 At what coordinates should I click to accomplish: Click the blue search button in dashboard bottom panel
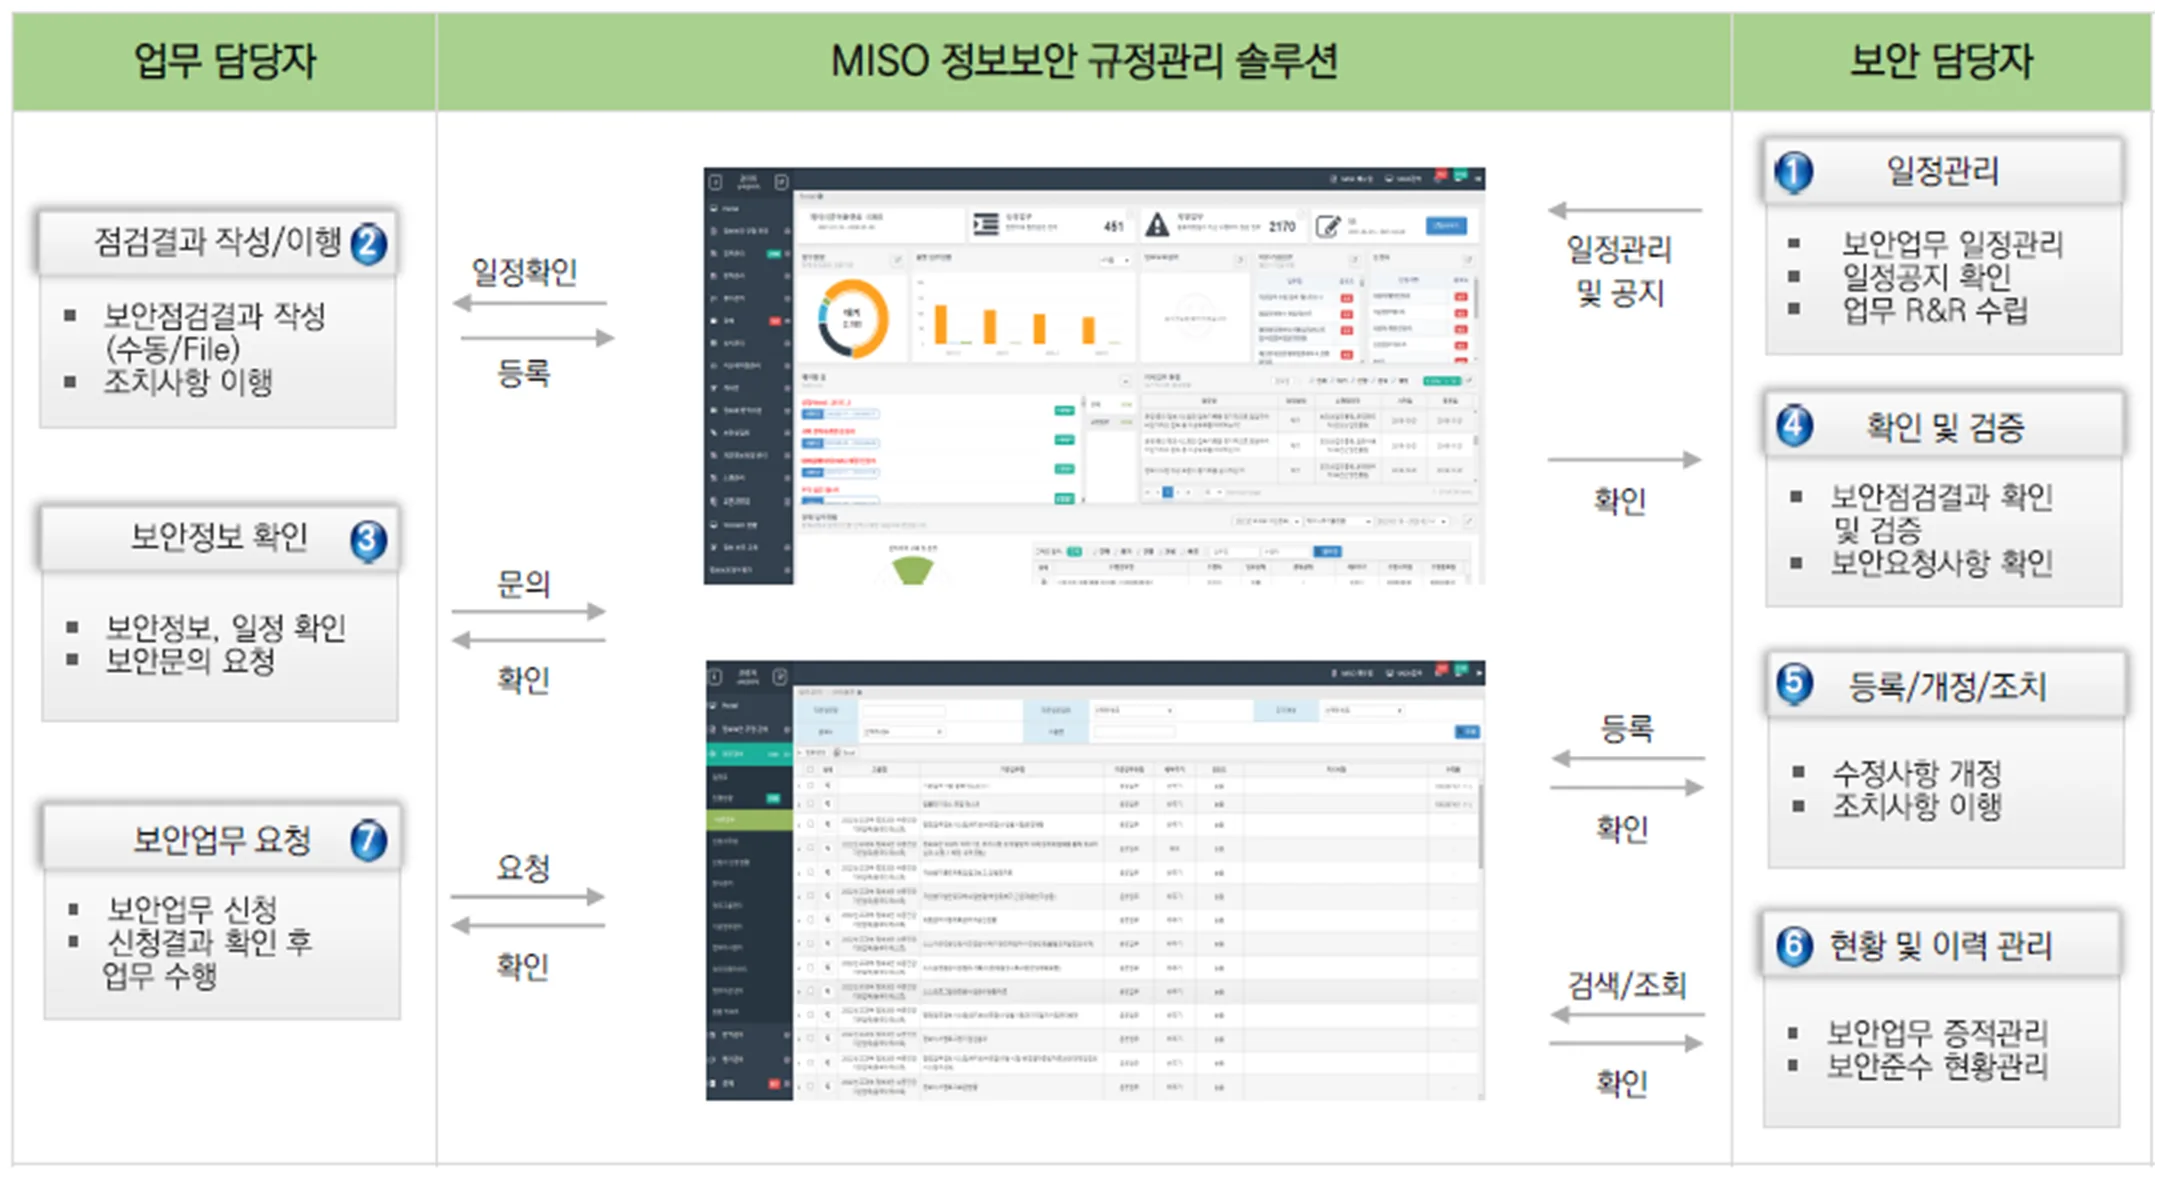click(1328, 551)
